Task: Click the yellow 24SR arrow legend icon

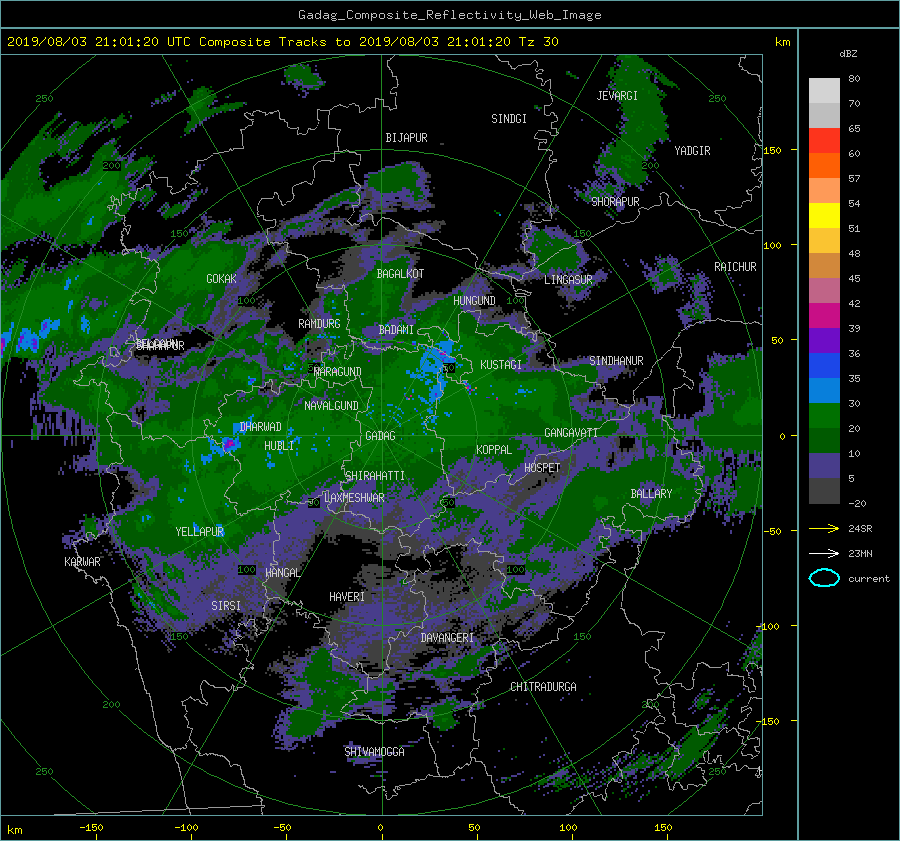Action: (824, 528)
